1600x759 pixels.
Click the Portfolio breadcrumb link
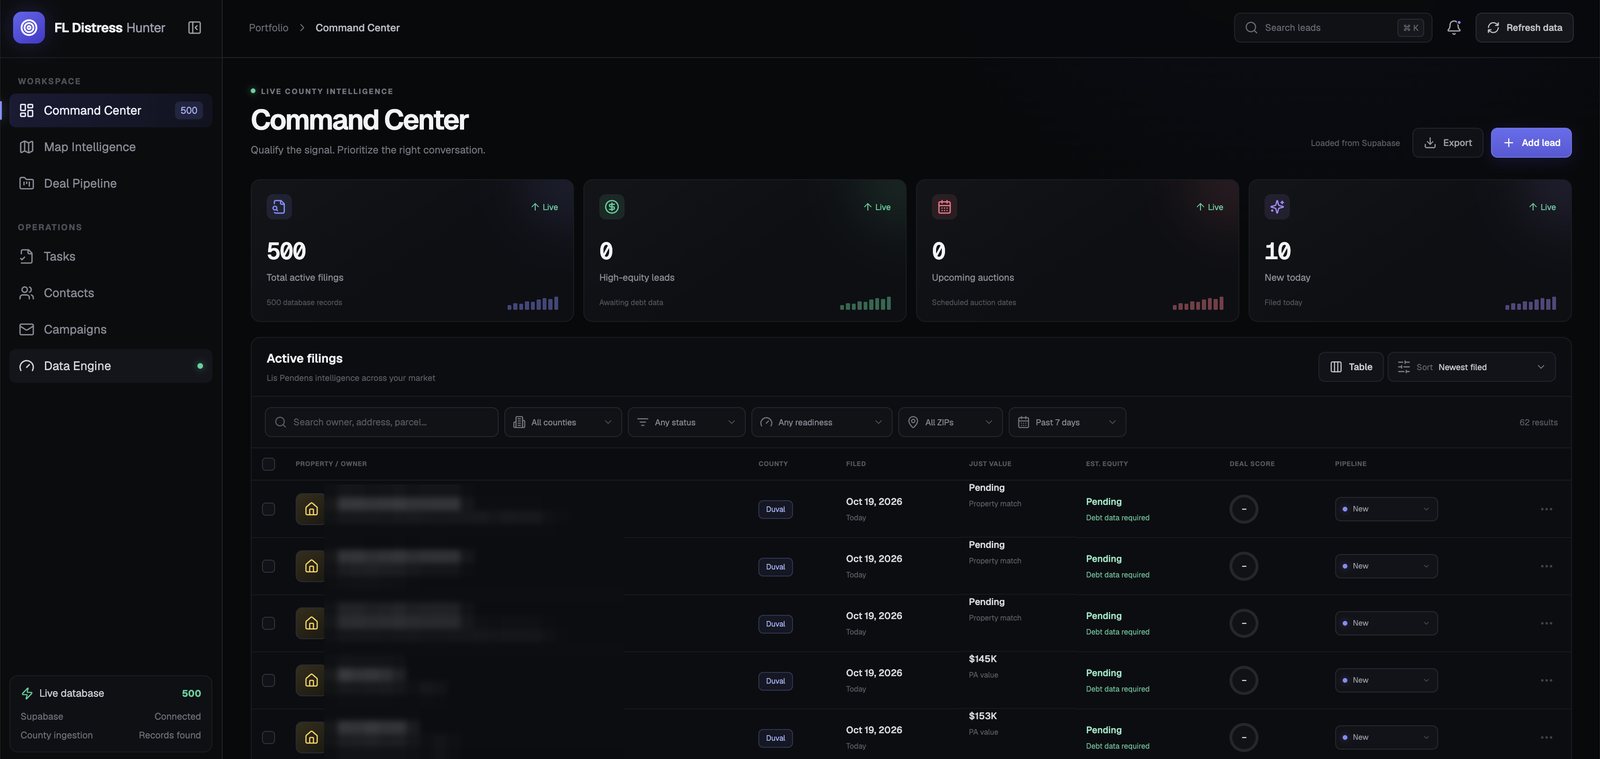pos(268,28)
